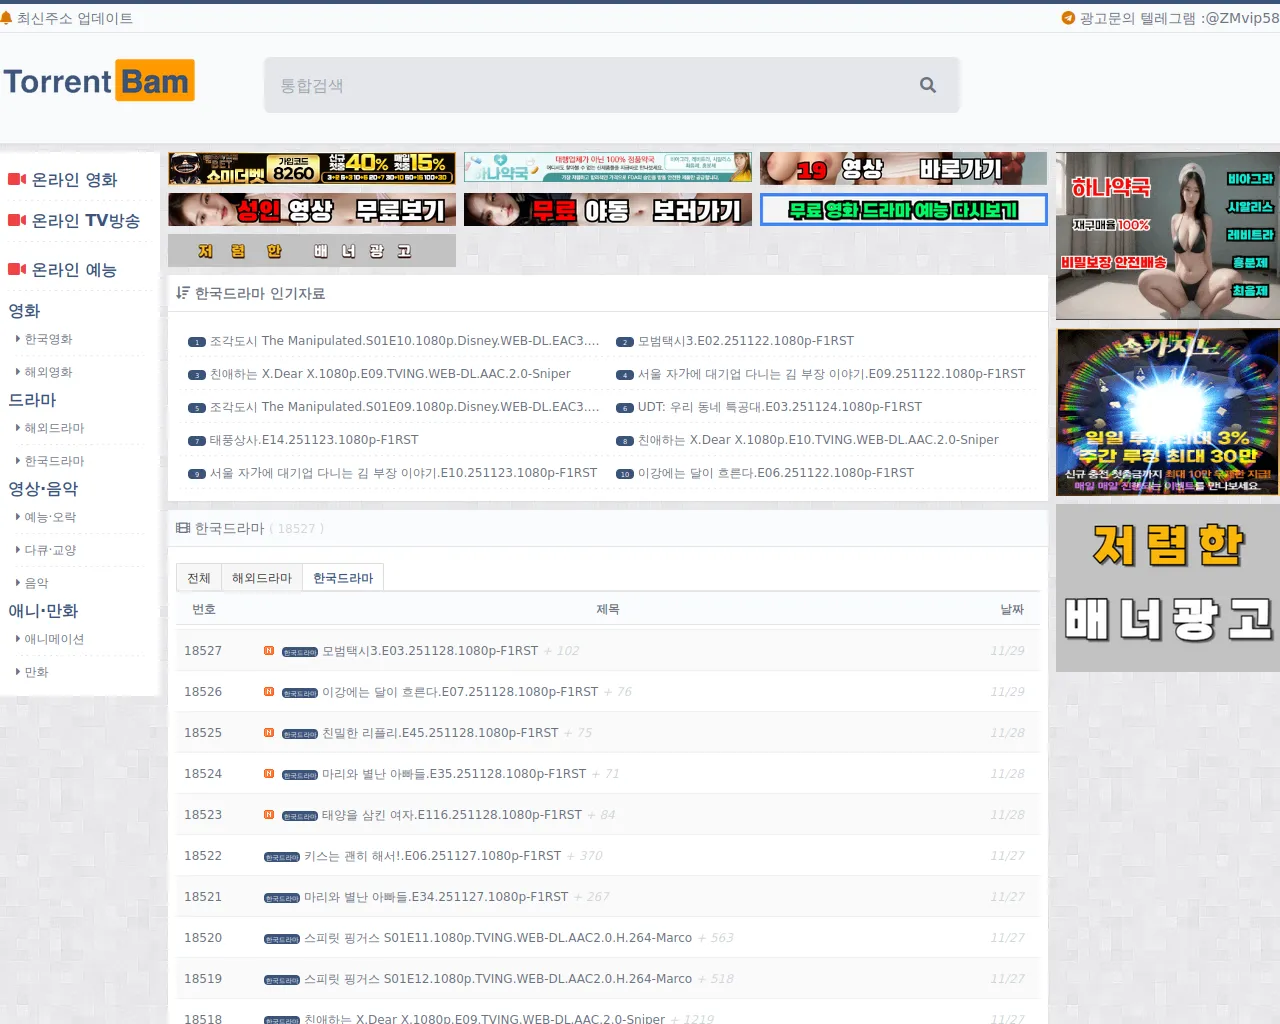This screenshot has width=1280, height=1024.
Task: Click the search magnifier icon
Action: (928, 86)
